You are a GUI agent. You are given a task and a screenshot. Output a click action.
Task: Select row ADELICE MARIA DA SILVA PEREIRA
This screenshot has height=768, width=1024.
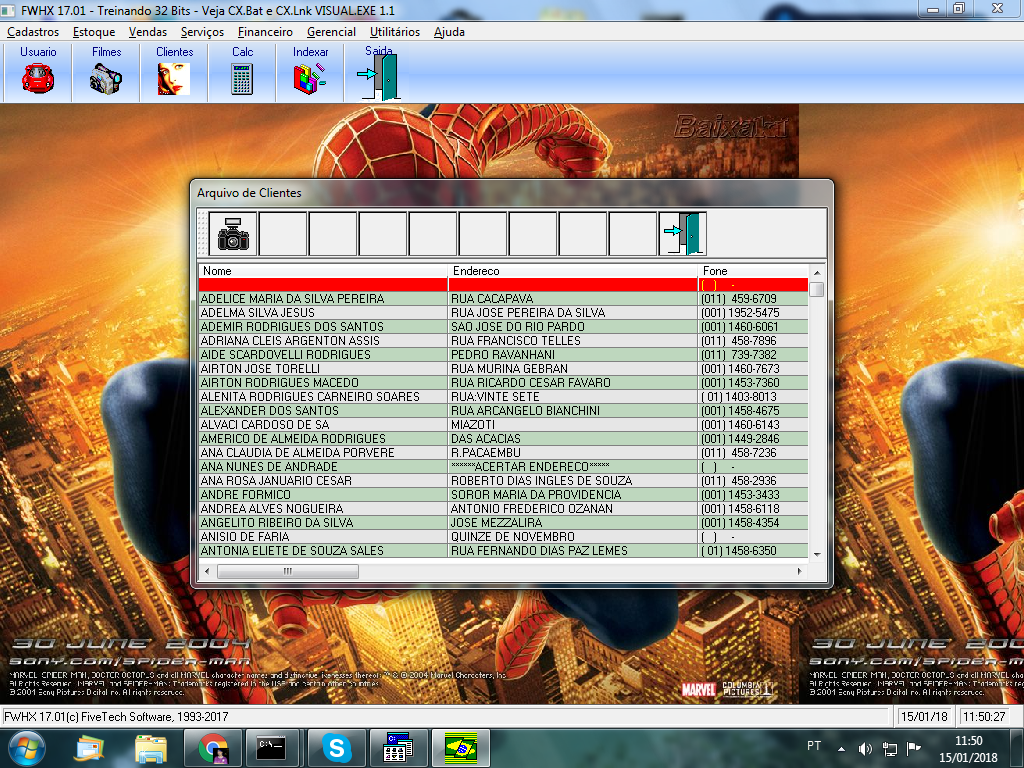point(503,298)
